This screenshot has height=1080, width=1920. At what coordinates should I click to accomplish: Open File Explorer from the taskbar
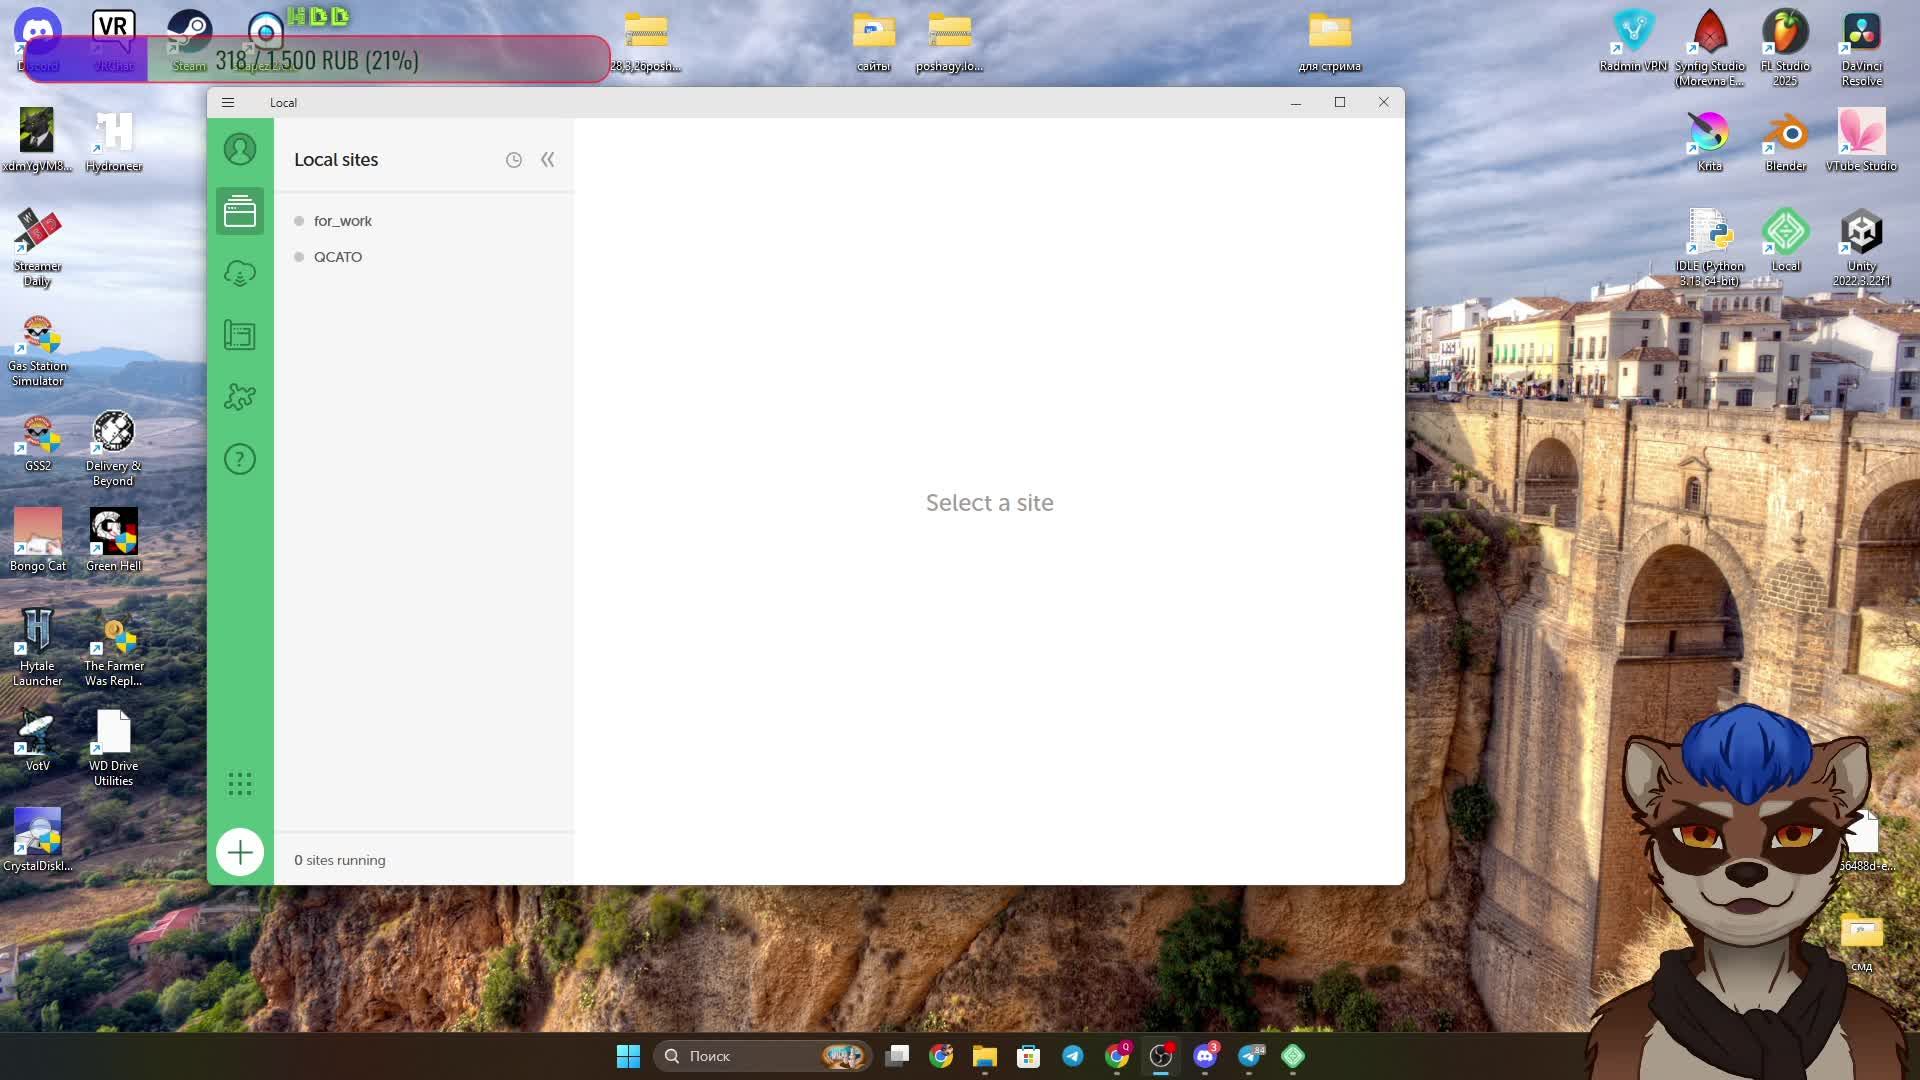[x=985, y=1056]
